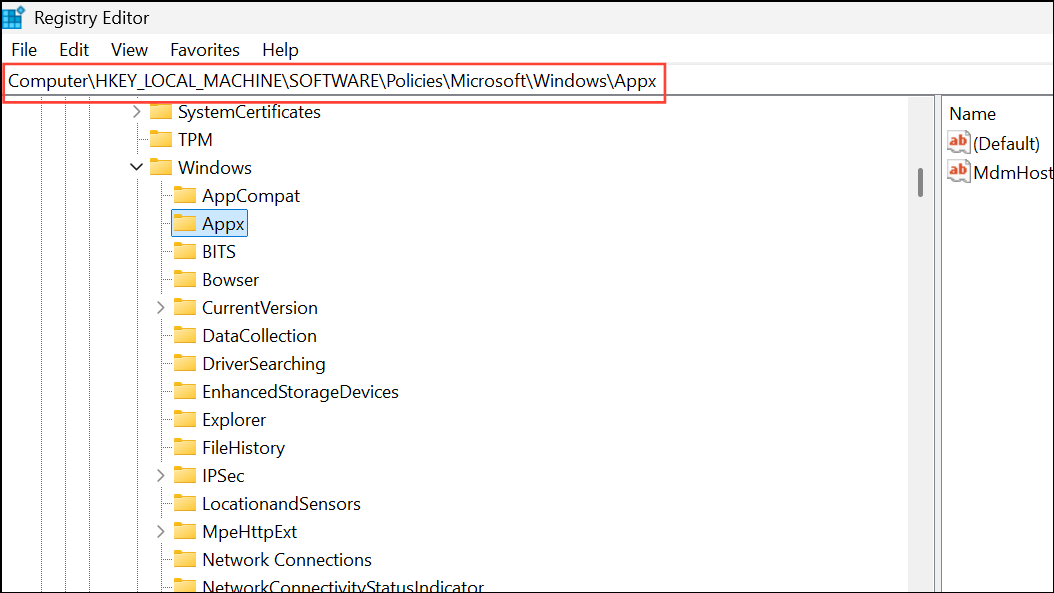
Task: Select the Explorer key label
Action: click(x=234, y=420)
